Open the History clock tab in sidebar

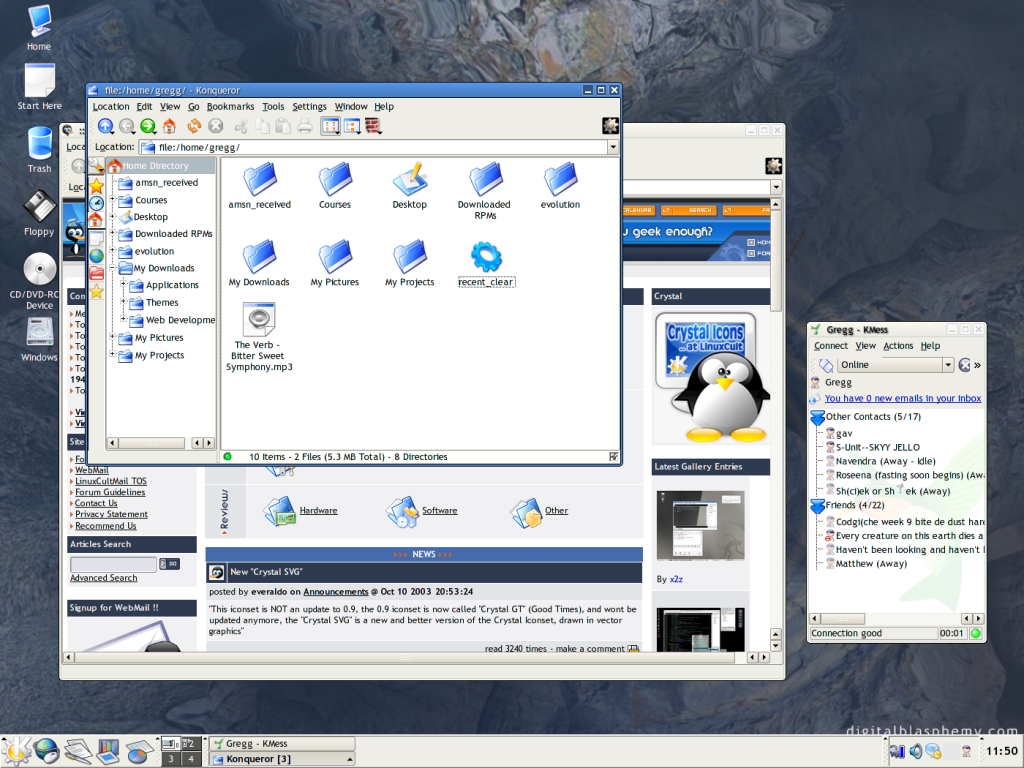click(96, 203)
